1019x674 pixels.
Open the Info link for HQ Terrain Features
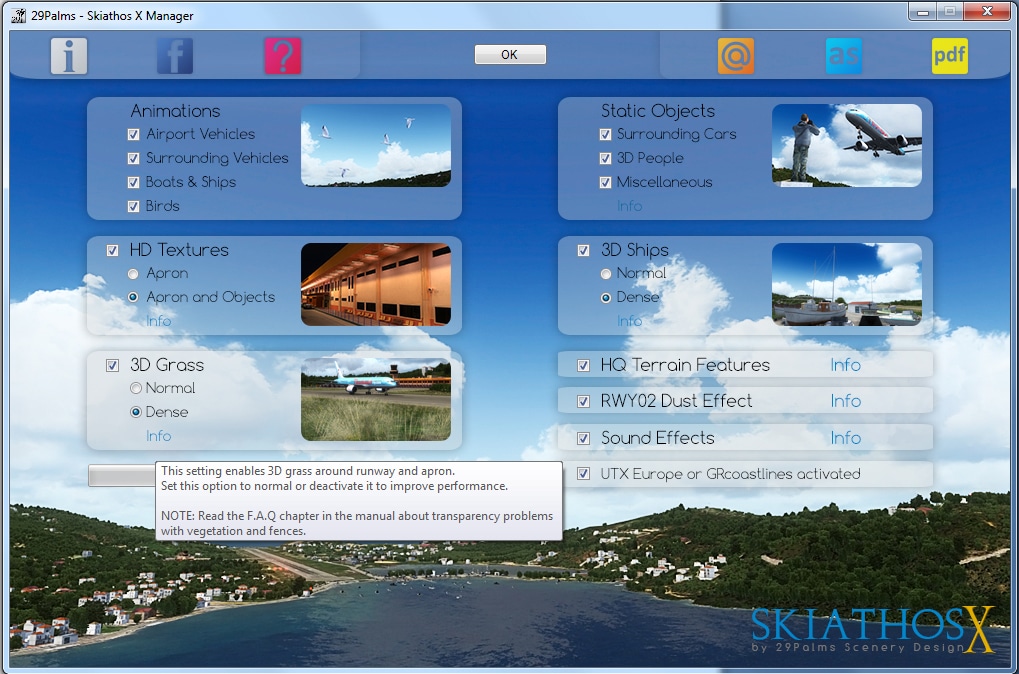(x=845, y=365)
